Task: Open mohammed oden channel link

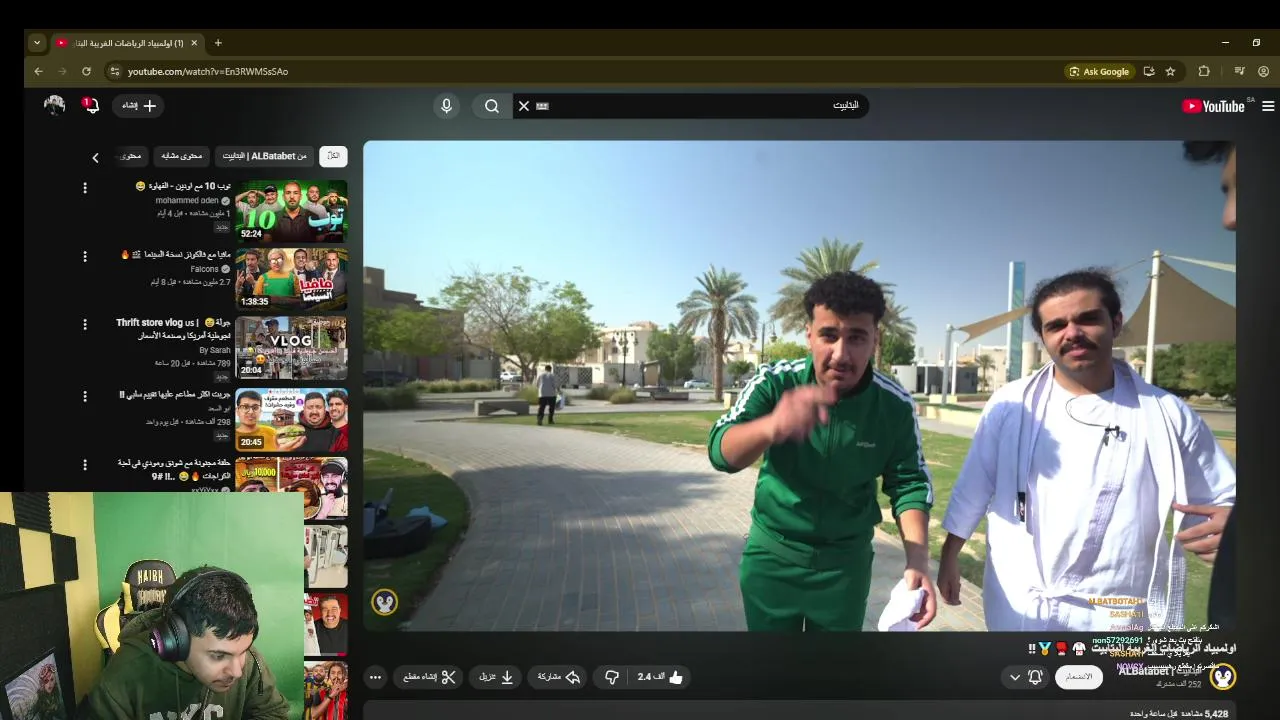Action: (x=187, y=200)
